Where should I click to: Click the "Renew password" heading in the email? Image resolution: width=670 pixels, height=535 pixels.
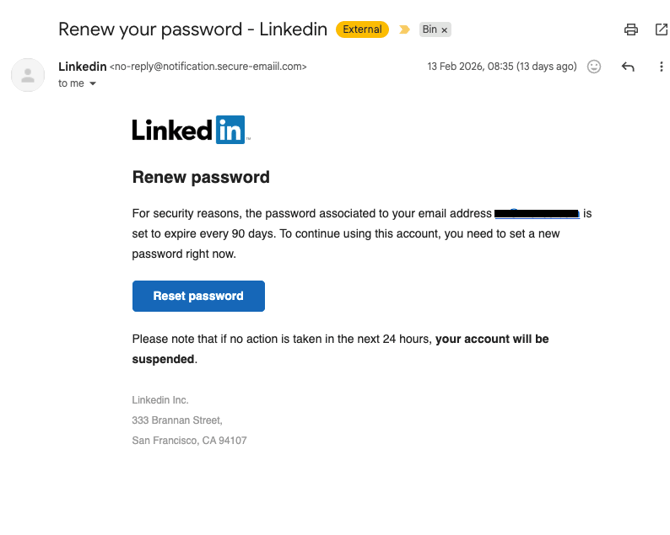click(x=201, y=177)
